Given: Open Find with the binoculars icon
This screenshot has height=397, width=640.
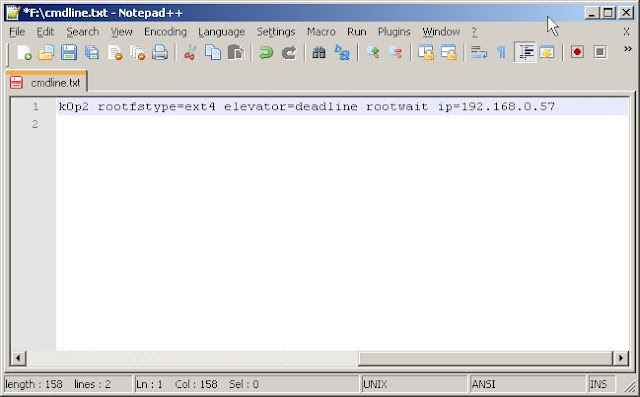Looking at the screenshot, I should (319, 53).
